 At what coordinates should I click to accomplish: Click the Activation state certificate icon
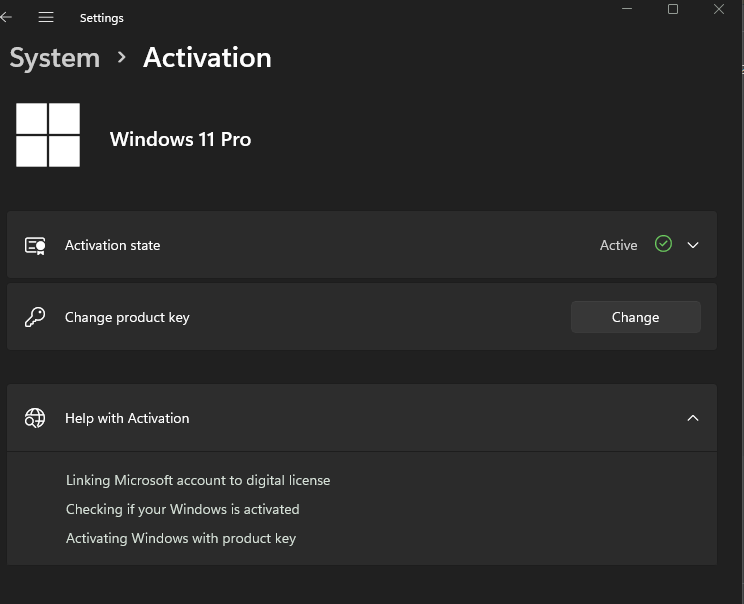point(35,245)
